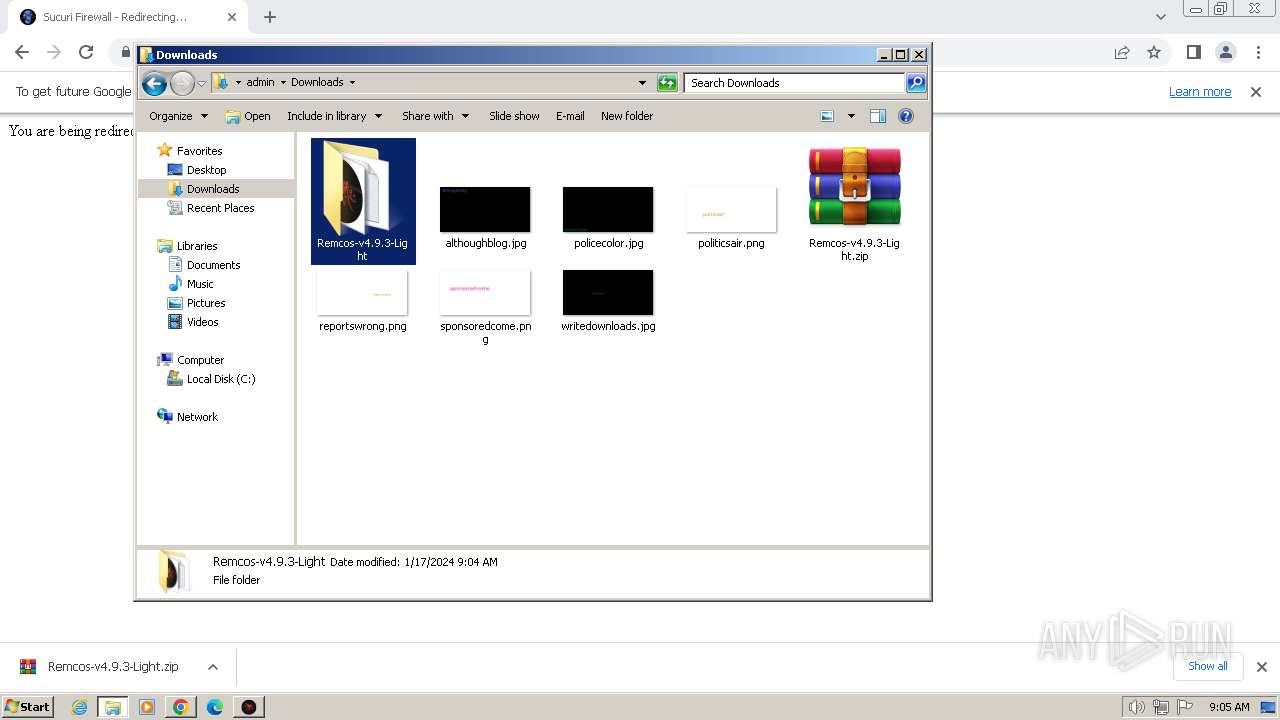Open options arrow for downloaded Remcos zip
1280x720 pixels.
(212, 667)
